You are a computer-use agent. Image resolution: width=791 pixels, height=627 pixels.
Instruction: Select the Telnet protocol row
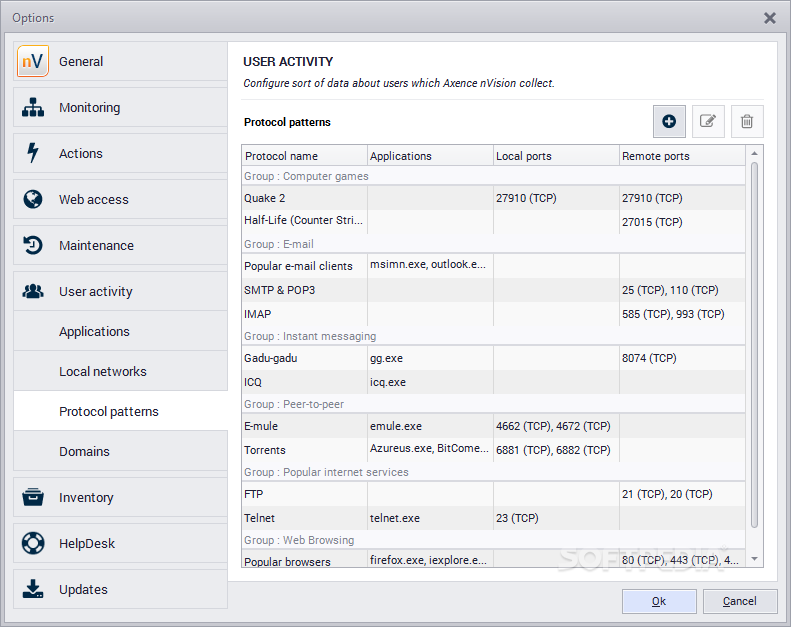point(493,518)
